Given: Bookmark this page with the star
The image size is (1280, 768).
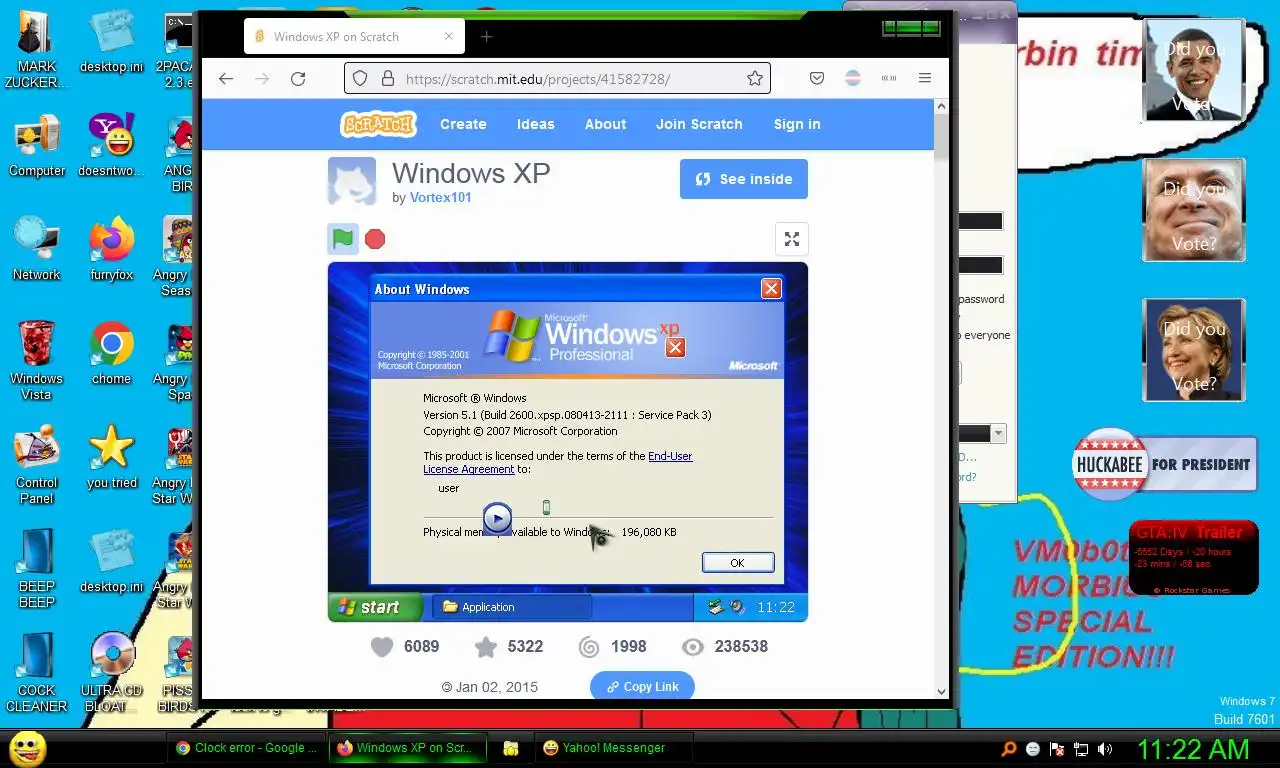Looking at the screenshot, I should pos(755,78).
